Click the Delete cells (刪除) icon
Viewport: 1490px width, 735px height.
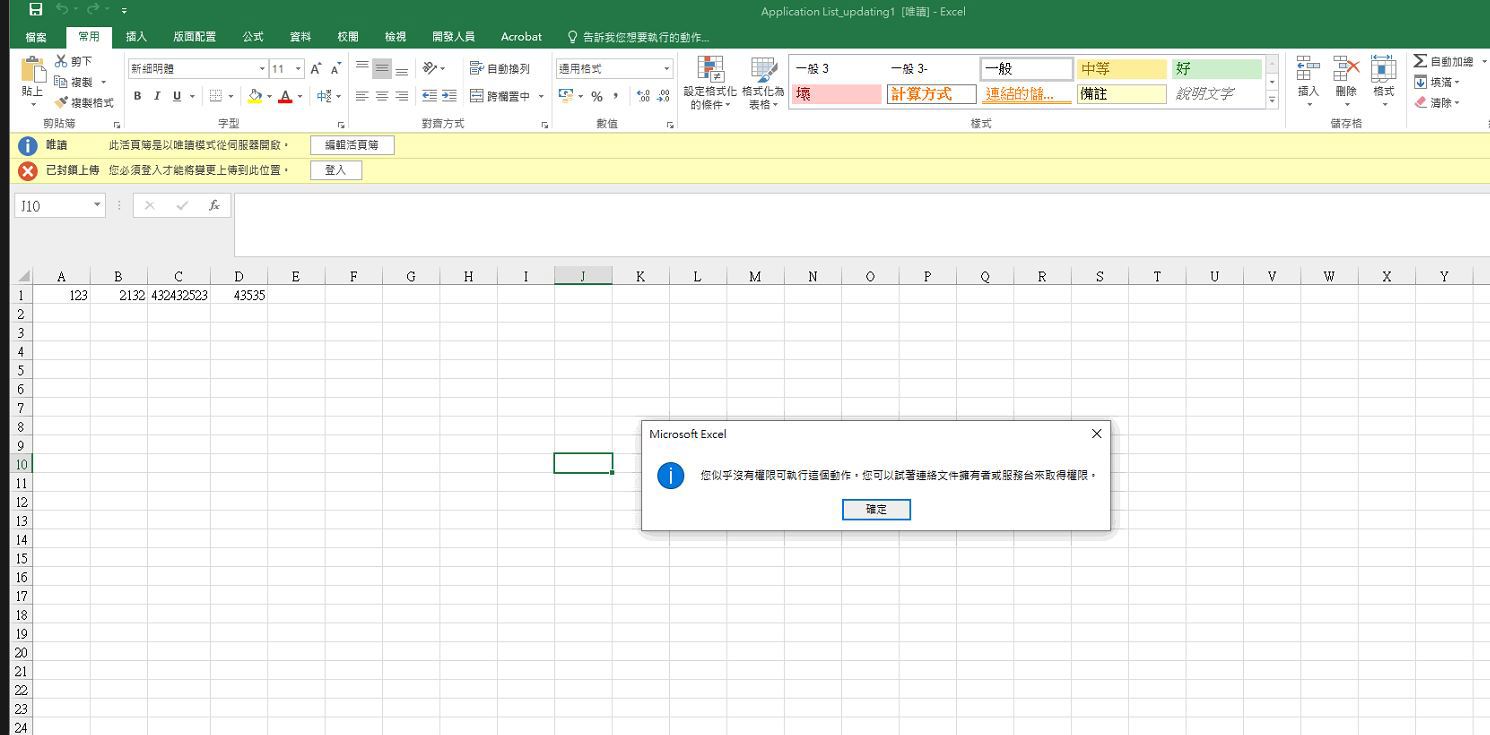click(1346, 68)
